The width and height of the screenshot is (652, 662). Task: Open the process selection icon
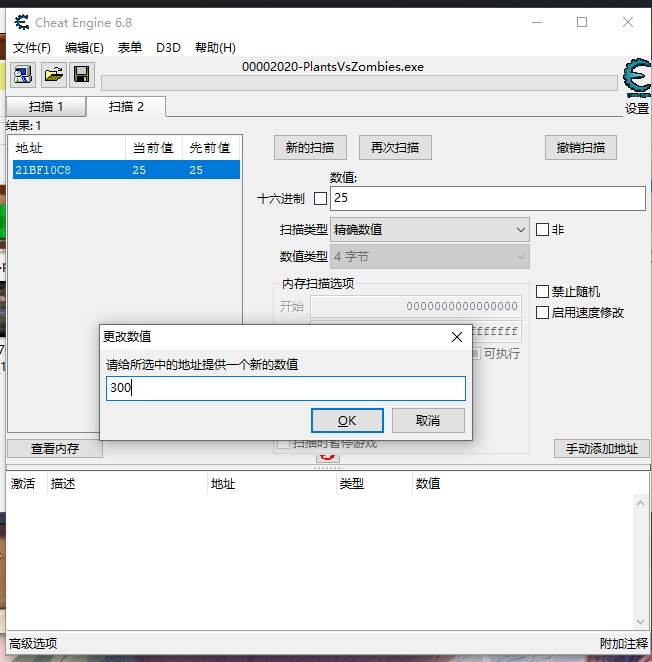(23, 75)
